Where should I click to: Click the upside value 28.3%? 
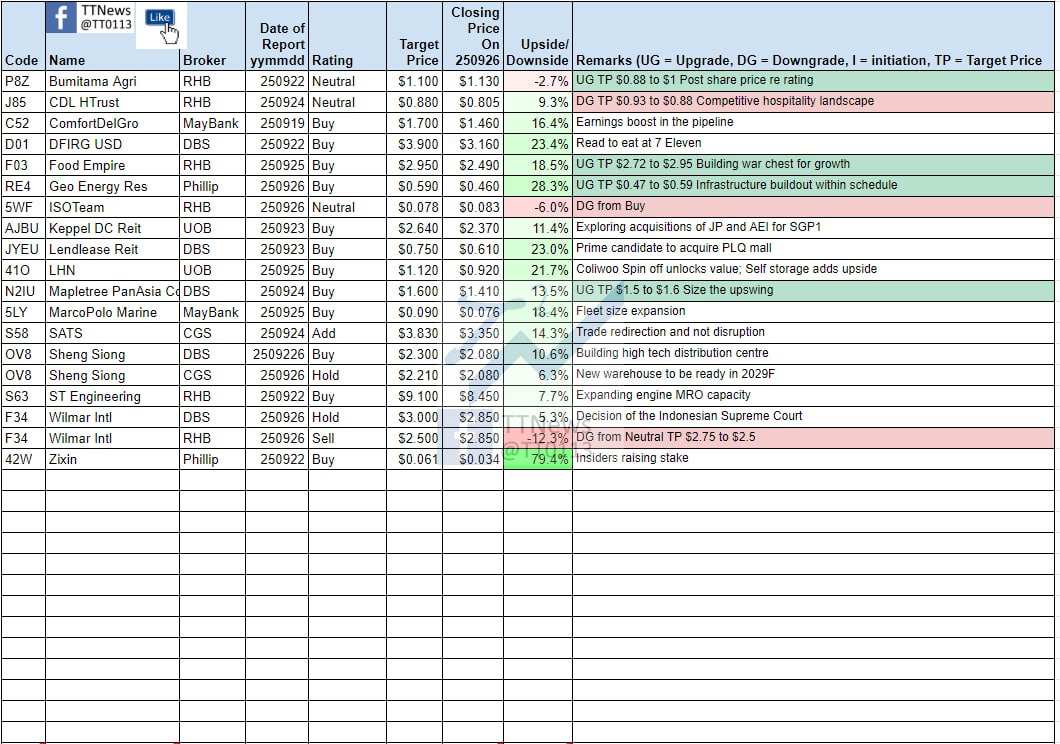[x=537, y=186]
